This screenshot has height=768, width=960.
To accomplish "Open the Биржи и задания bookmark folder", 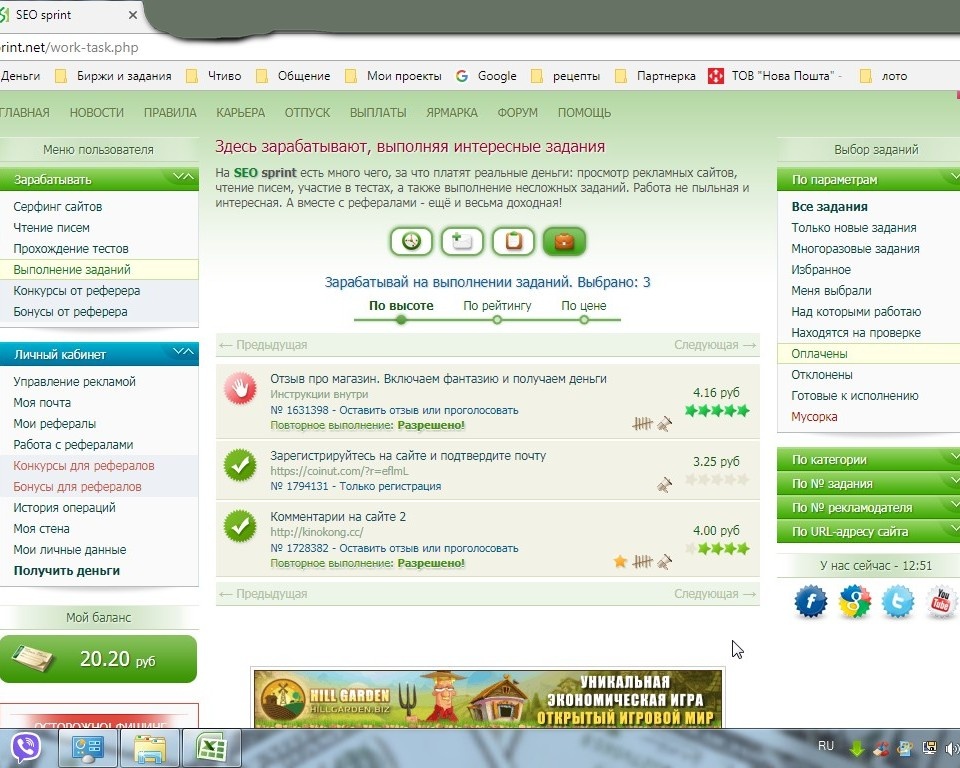I will click(x=113, y=76).
